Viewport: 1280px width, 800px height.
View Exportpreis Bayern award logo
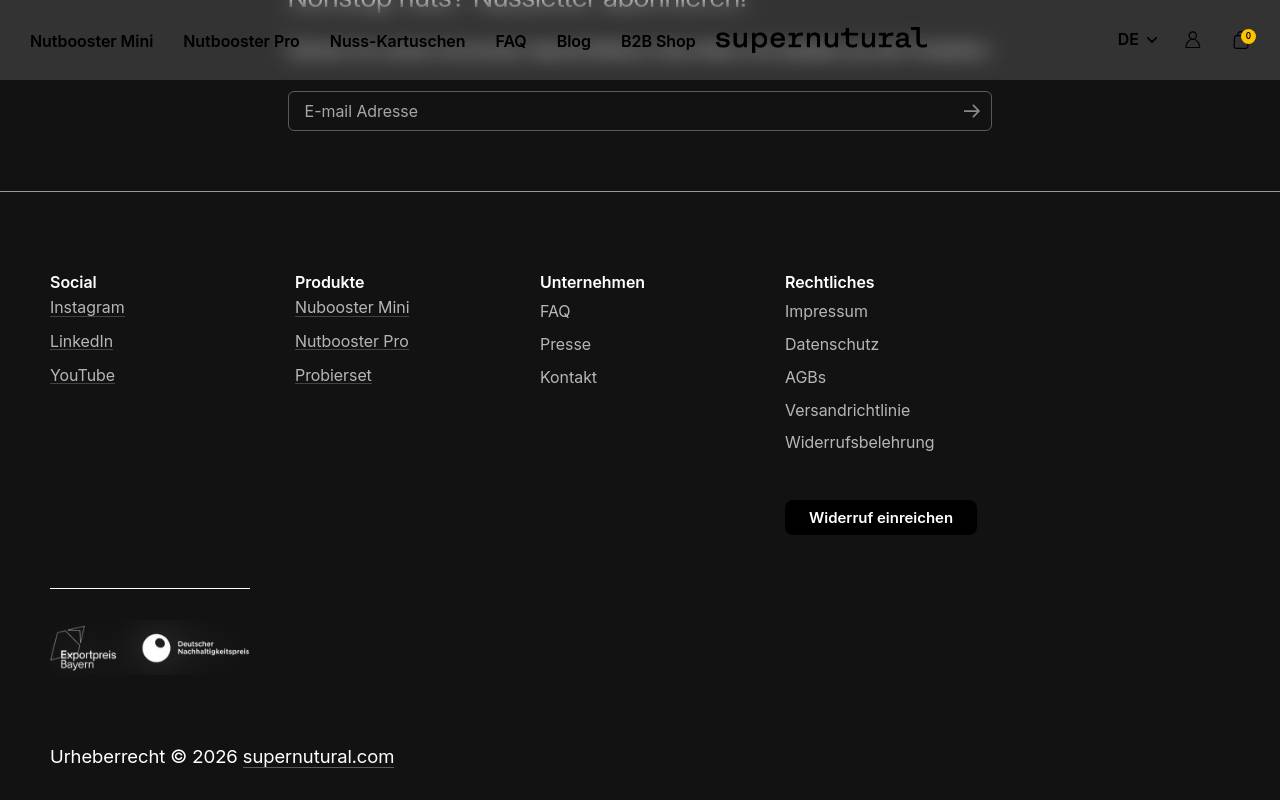click(x=84, y=648)
